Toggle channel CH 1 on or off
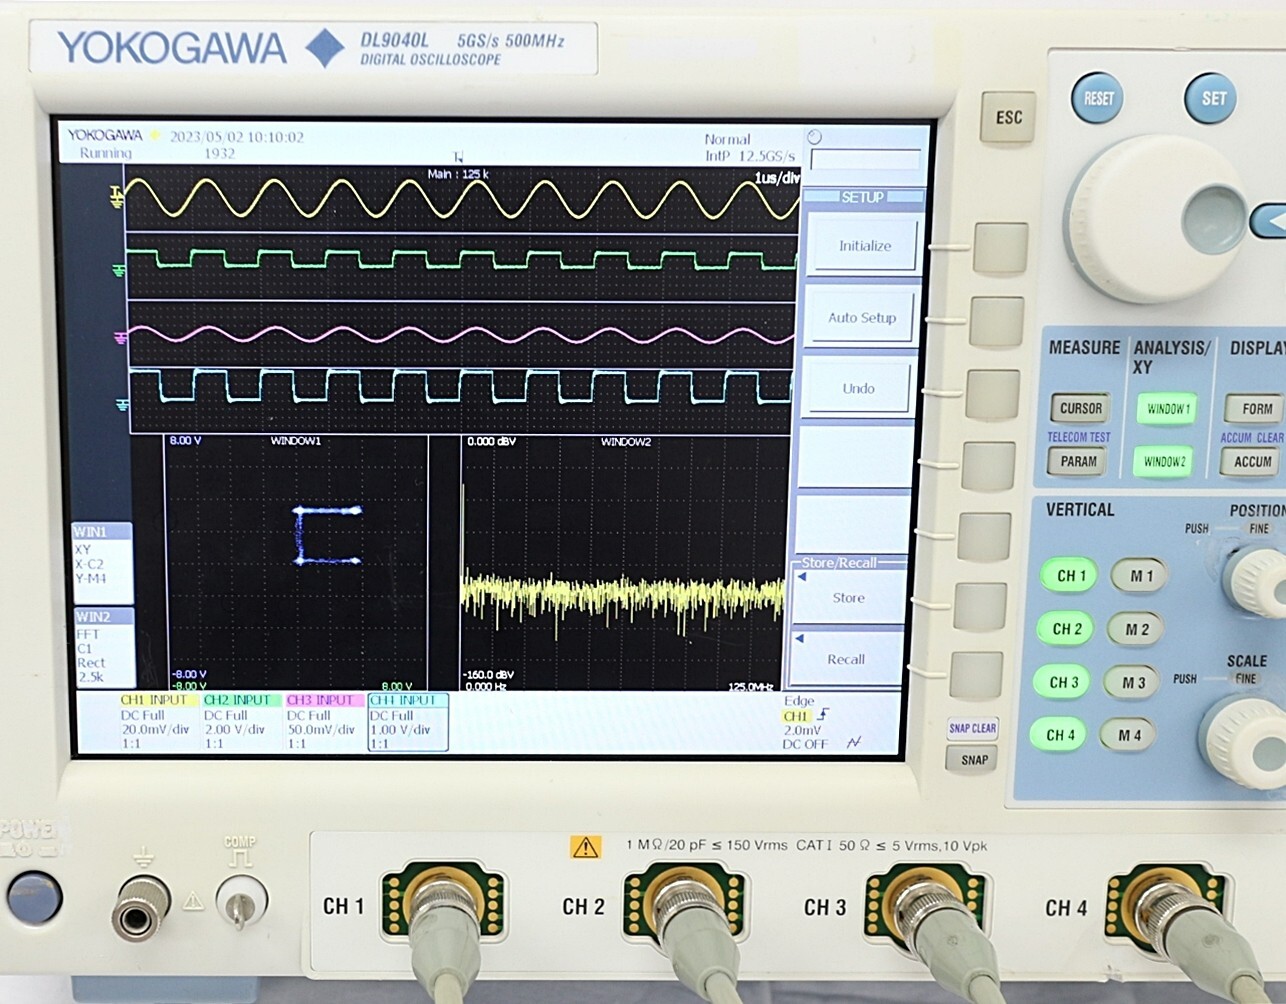This screenshot has width=1286, height=1004. point(1068,576)
